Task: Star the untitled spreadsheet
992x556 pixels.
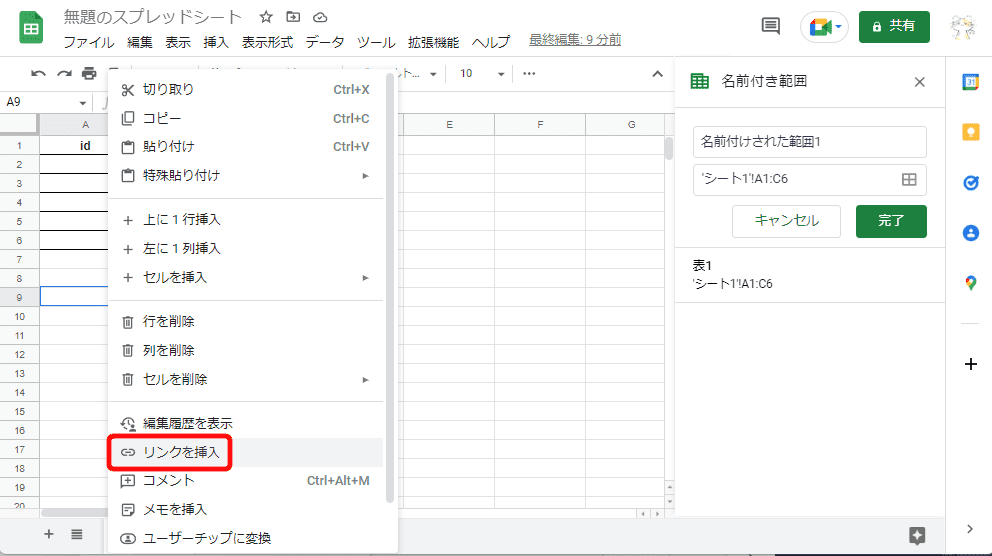Action: 266,17
